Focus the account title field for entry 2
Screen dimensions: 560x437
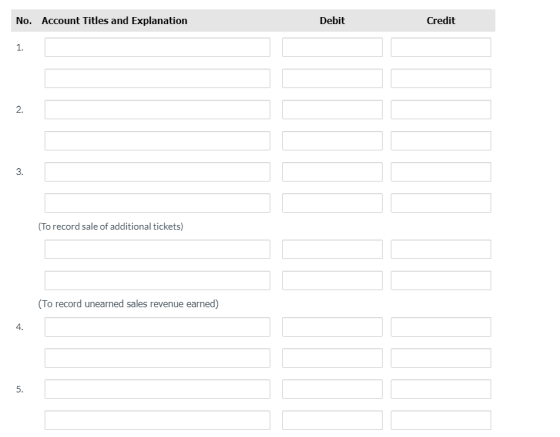tap(157, 109)
